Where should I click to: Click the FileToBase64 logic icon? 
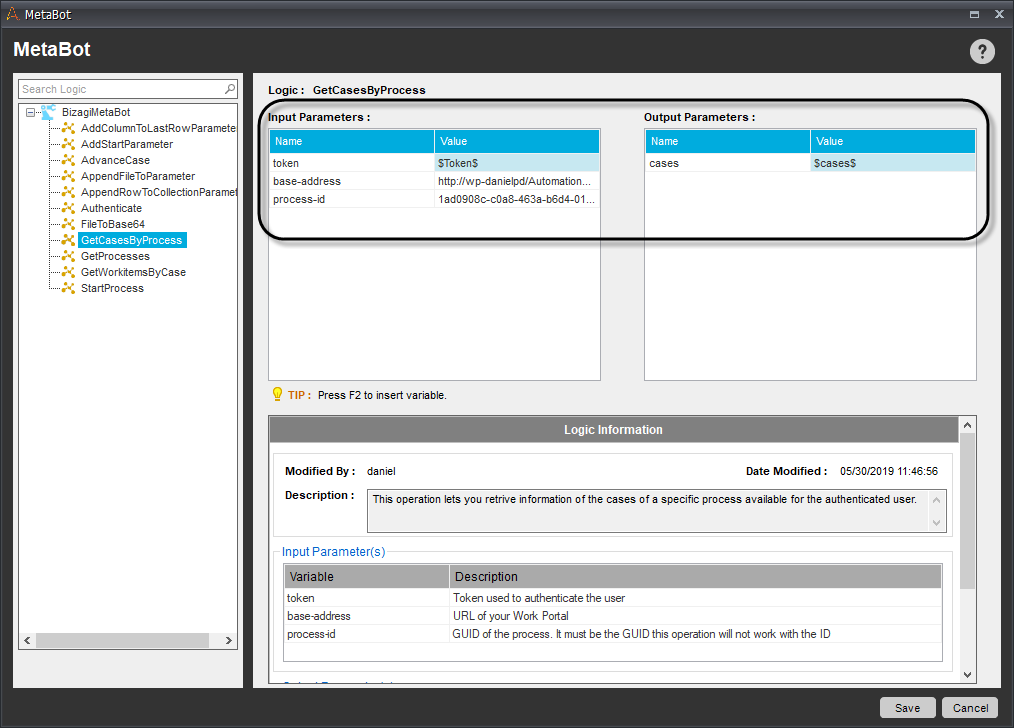(x=68, y=224)
